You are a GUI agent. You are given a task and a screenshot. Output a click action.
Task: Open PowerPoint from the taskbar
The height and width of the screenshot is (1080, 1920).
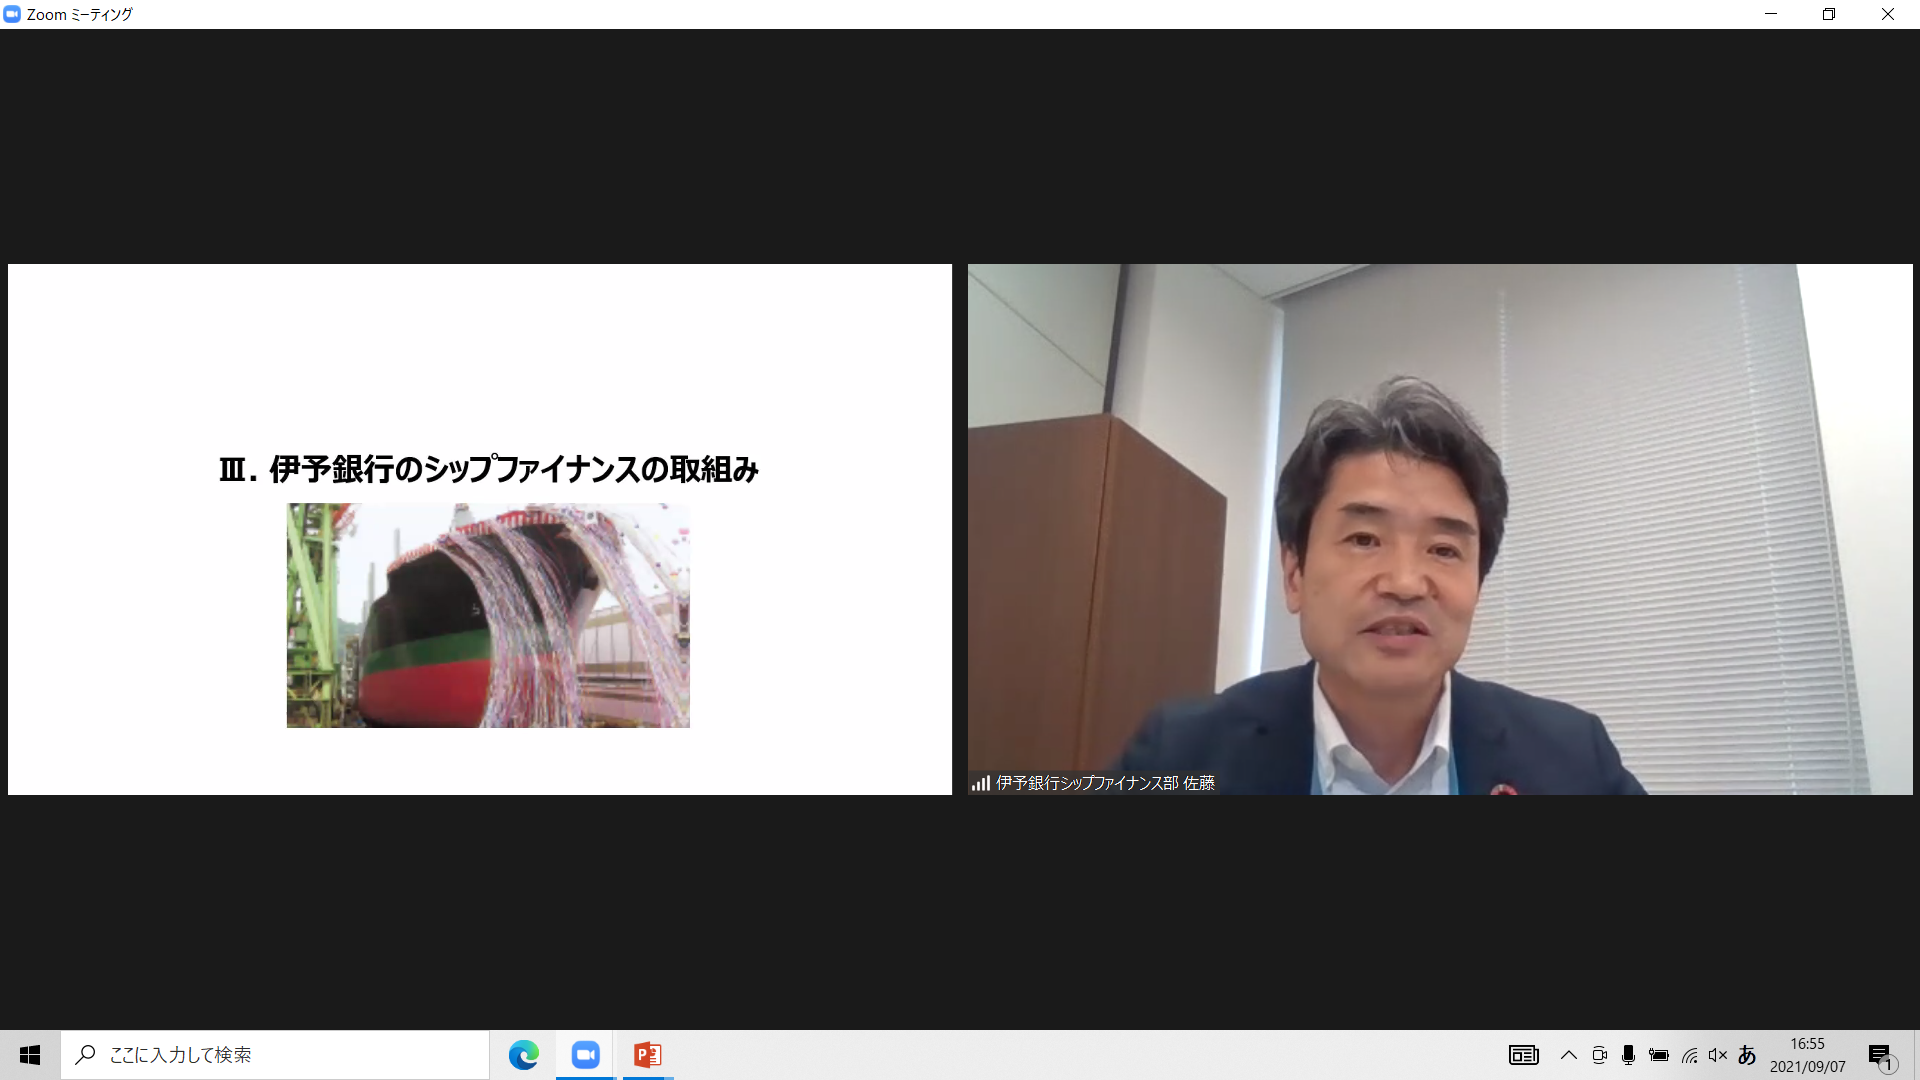647,1055
